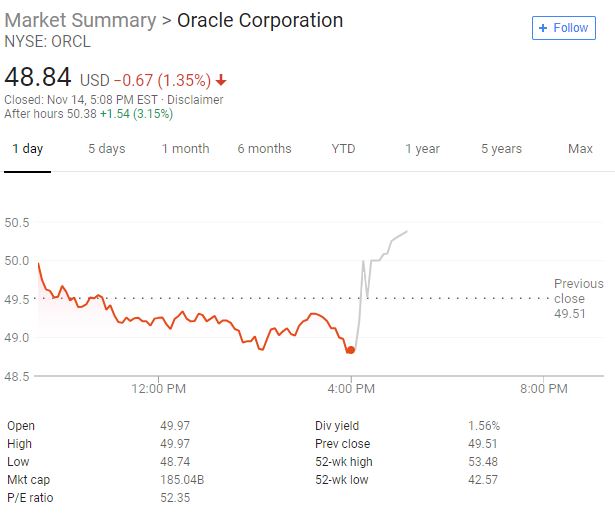The image size is (615, 516).
Task: Switch to the 1 year tab
Action: tap(422, 149)
